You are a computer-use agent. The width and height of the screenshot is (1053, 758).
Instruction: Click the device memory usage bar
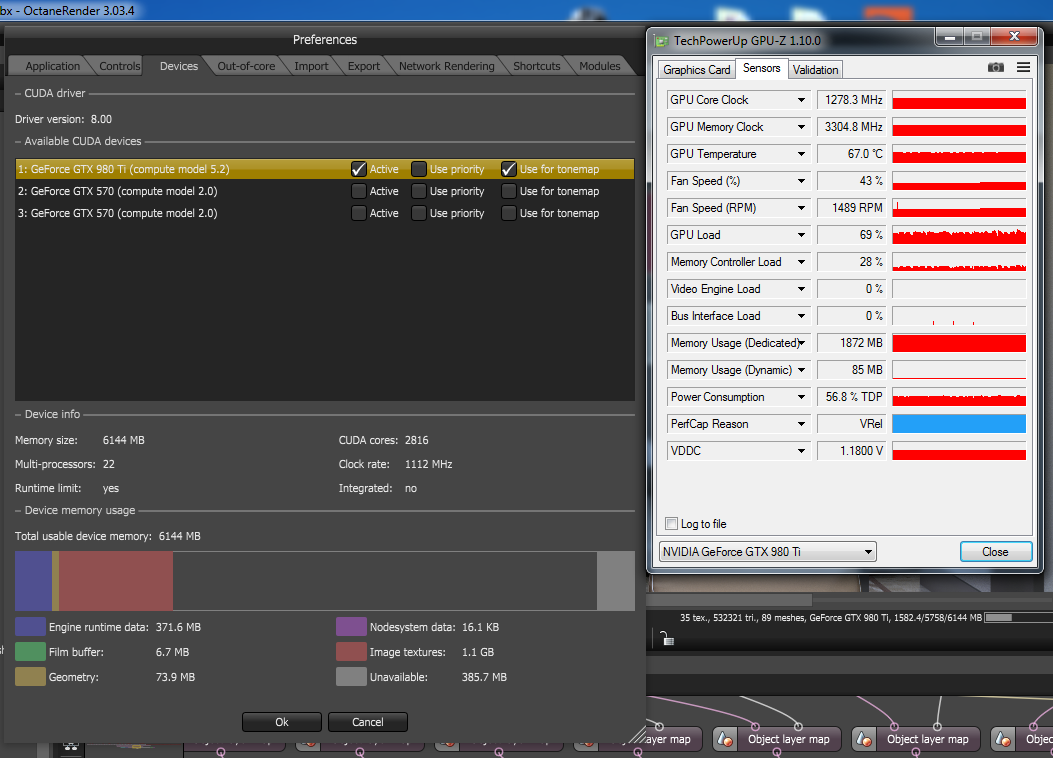[324, 581]
